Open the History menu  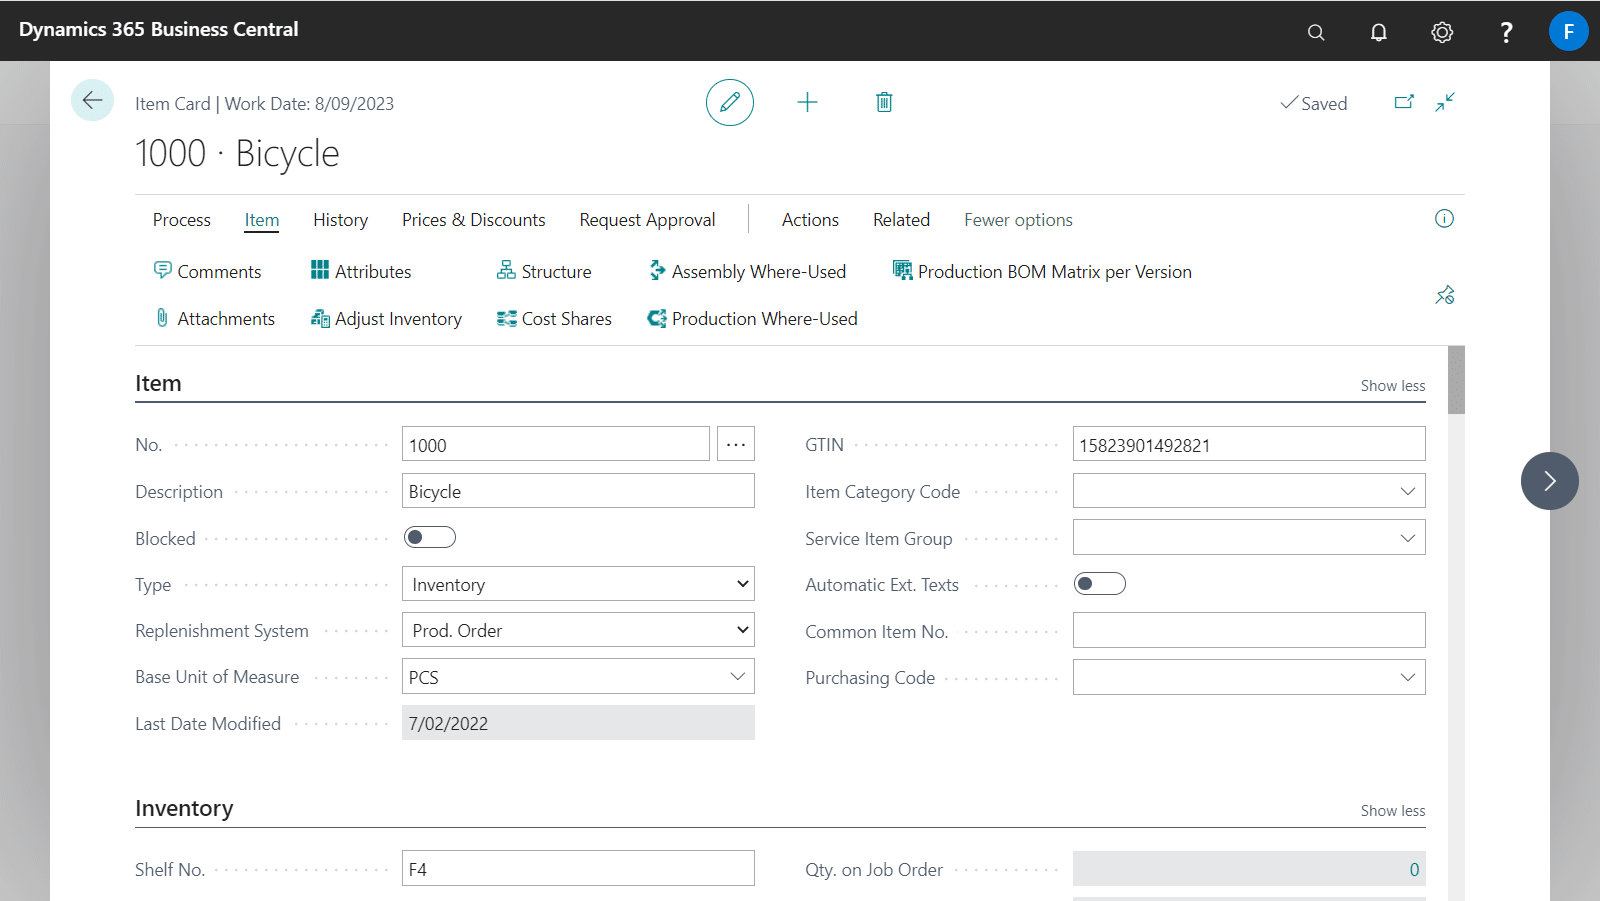[340, 220]
